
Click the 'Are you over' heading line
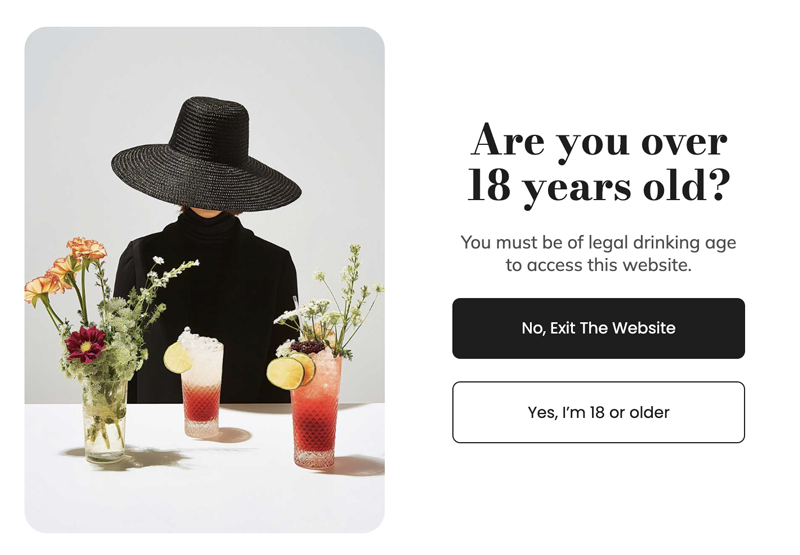(598, 141)
